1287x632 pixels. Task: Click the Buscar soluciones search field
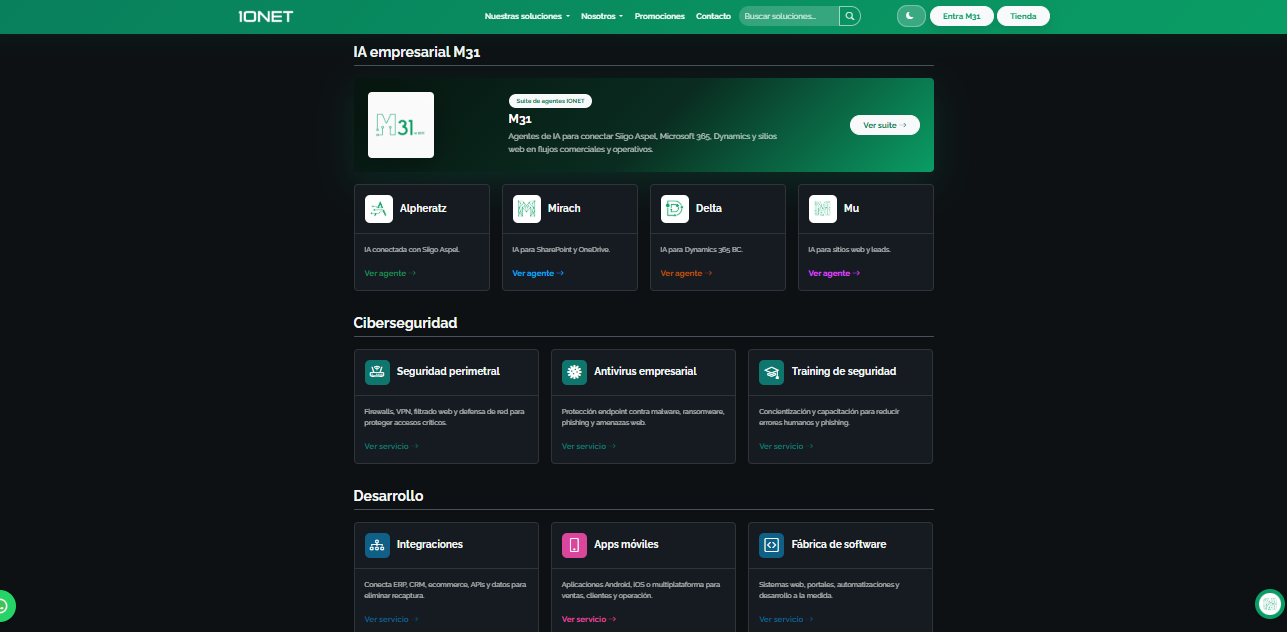788,16
